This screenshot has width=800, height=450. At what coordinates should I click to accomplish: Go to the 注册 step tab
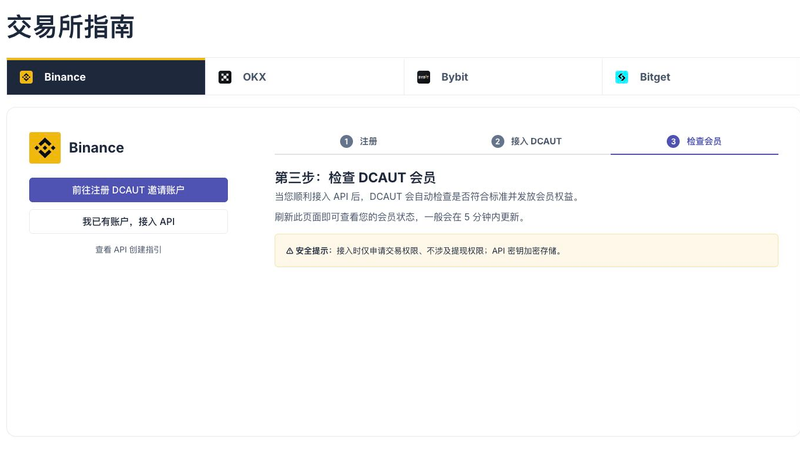359,141
